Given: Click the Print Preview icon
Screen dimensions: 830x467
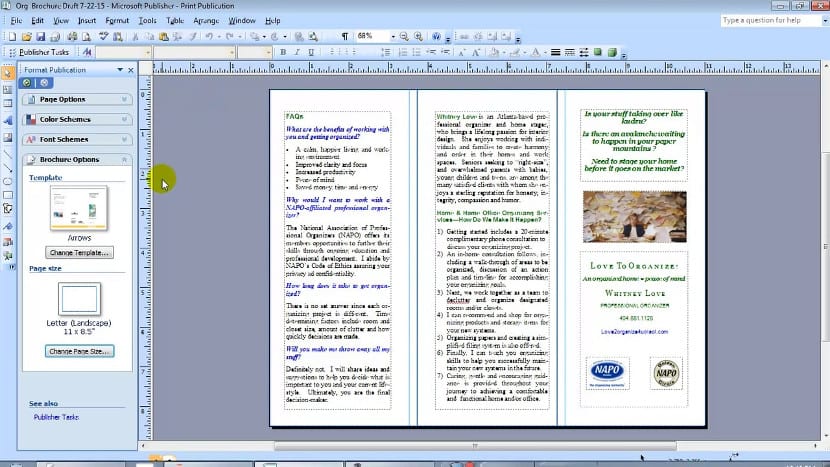Looking at the screenshot, I should tap(86, 37).
